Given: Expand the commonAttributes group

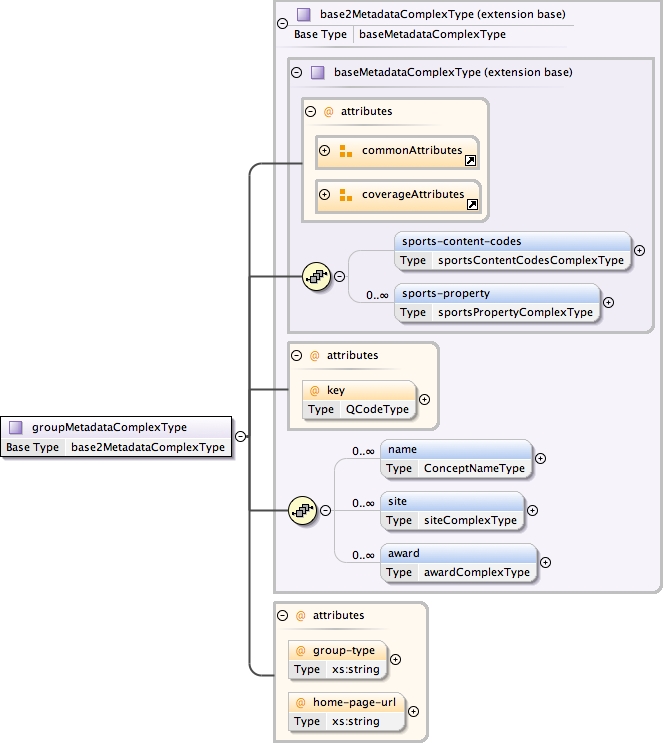Looking at the screenshot, I should (324, 151).
